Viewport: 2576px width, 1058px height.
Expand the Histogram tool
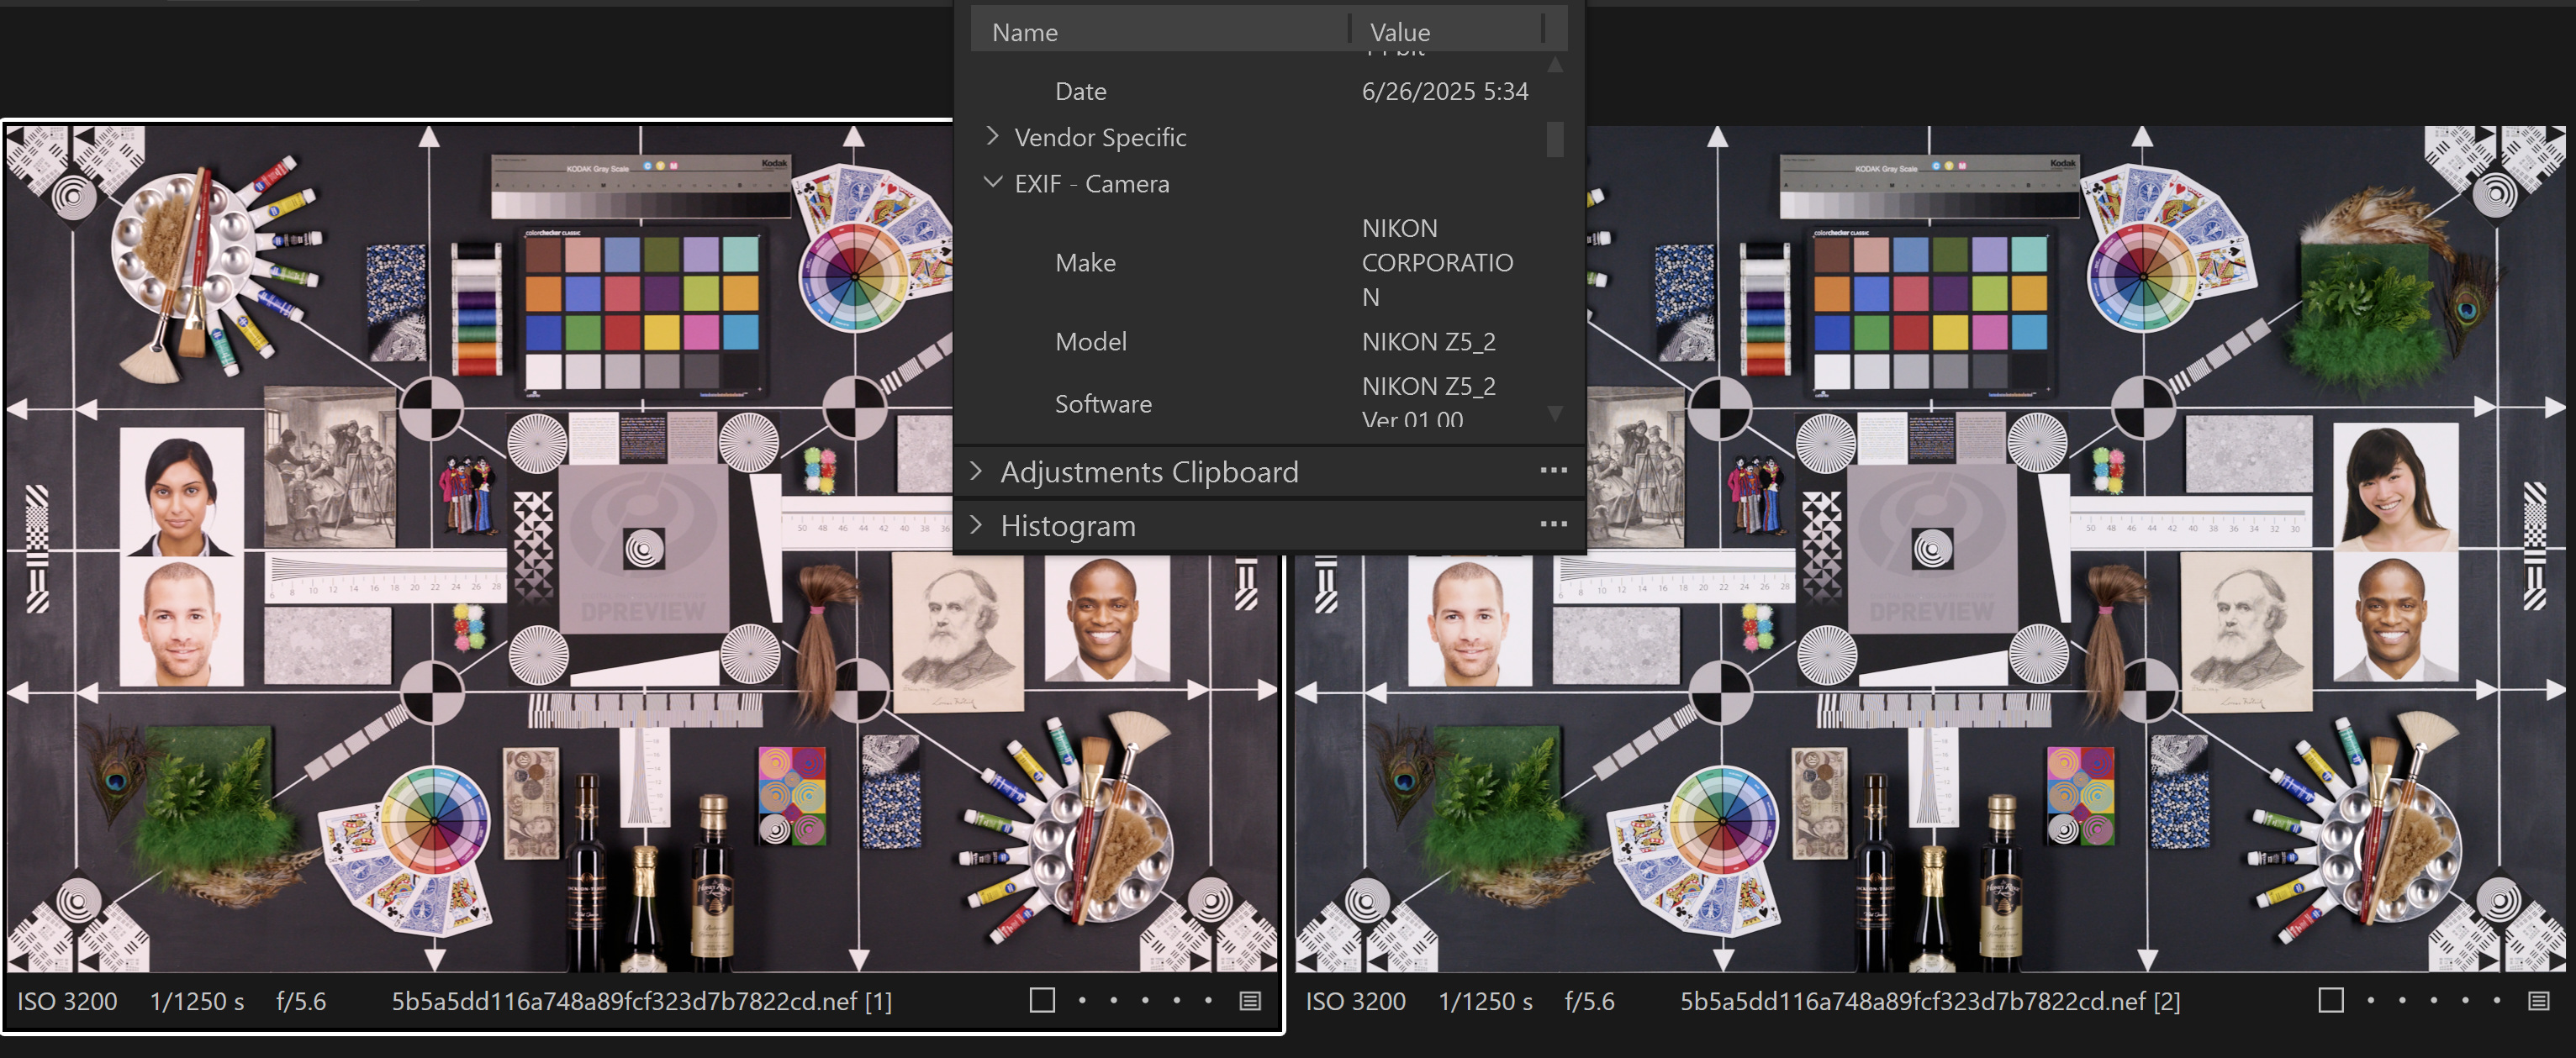[976, 525]
